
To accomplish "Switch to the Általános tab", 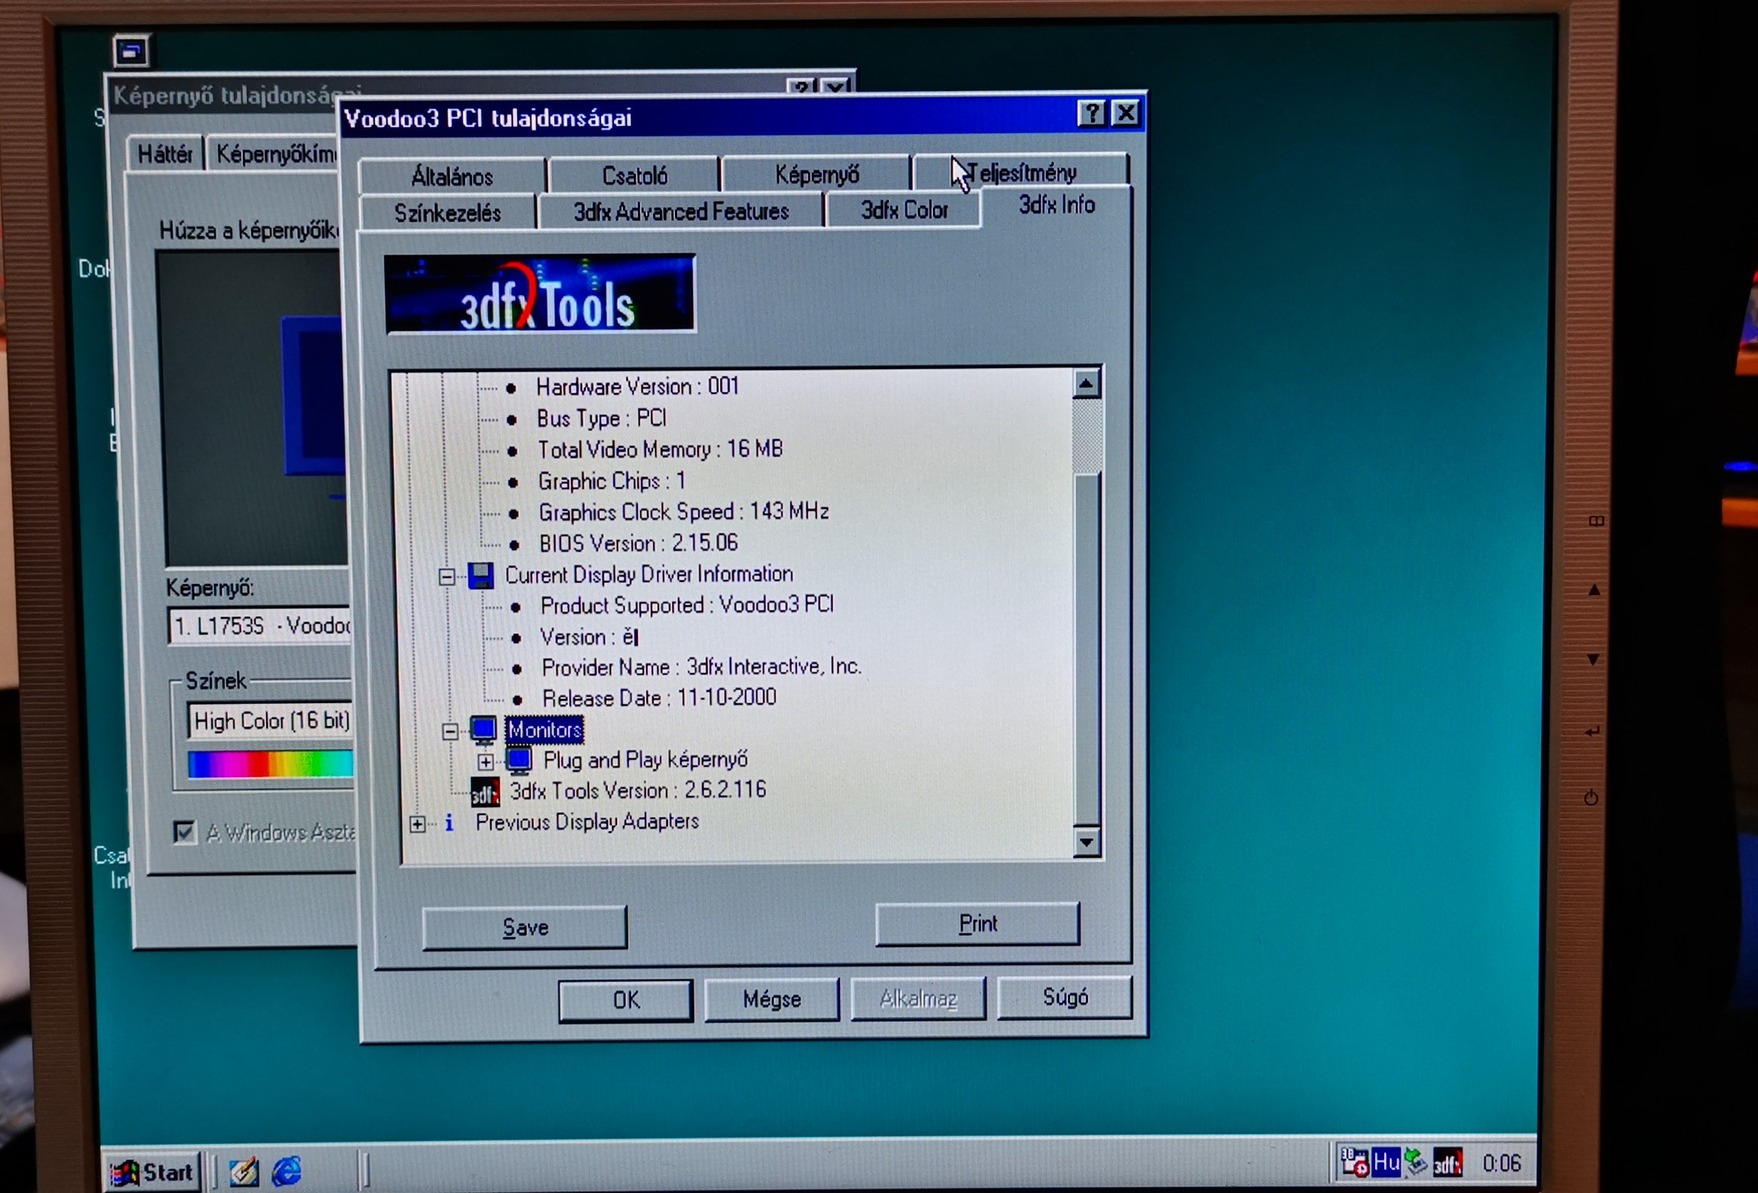I will coord(452,176).
